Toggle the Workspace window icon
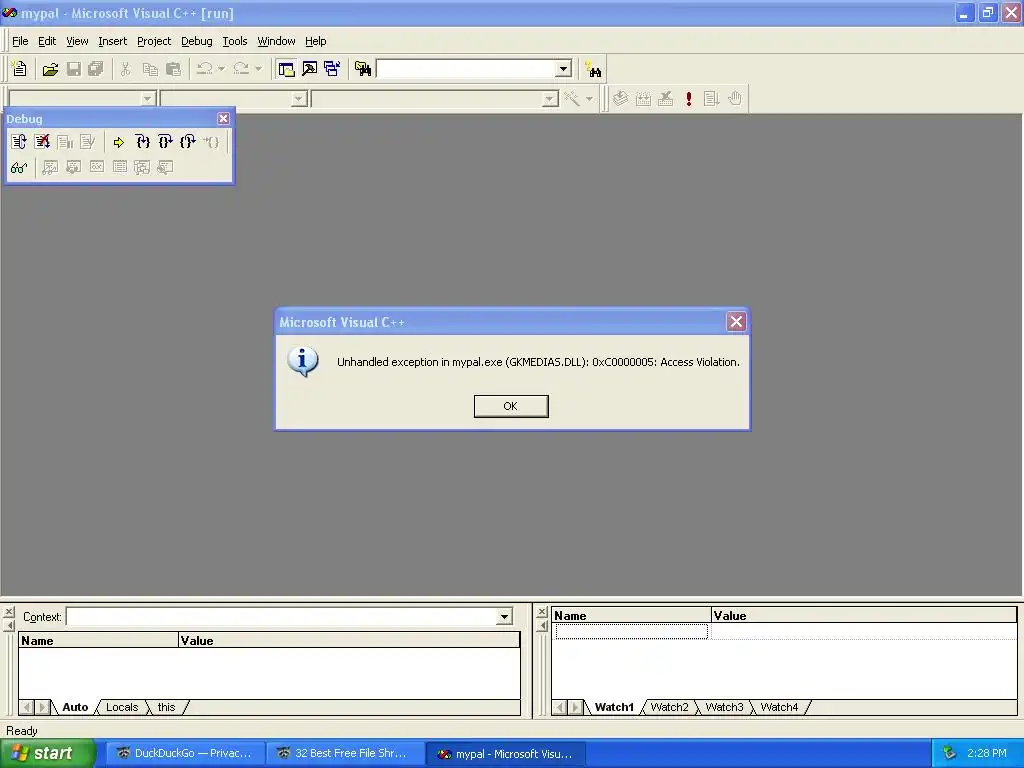This screenshot has width=1024, height=768. [286, 69]
